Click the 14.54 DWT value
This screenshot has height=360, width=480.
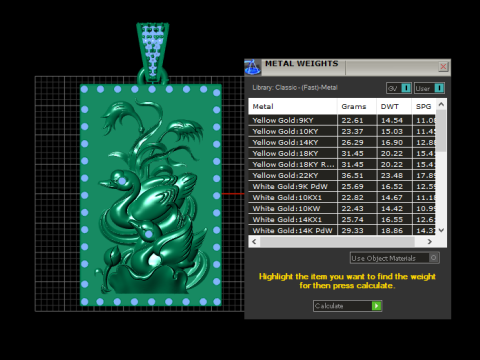click(x=392, y=120)
